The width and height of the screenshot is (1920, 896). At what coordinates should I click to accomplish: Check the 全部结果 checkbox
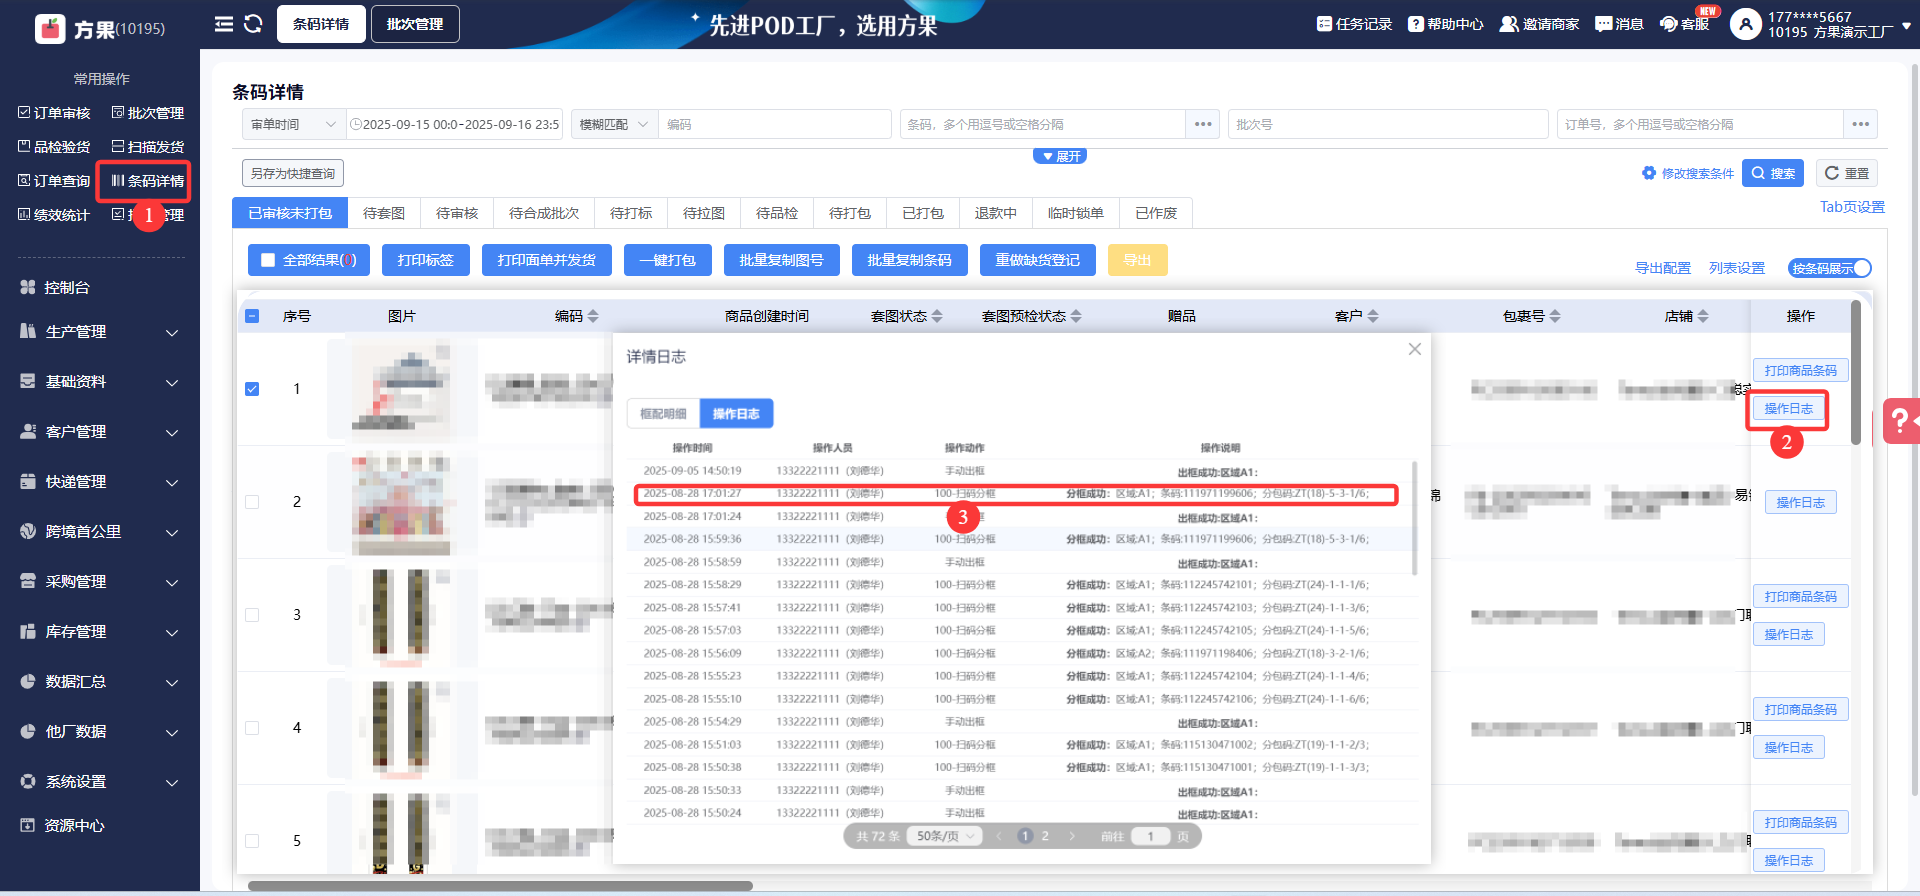pos(268,260)
